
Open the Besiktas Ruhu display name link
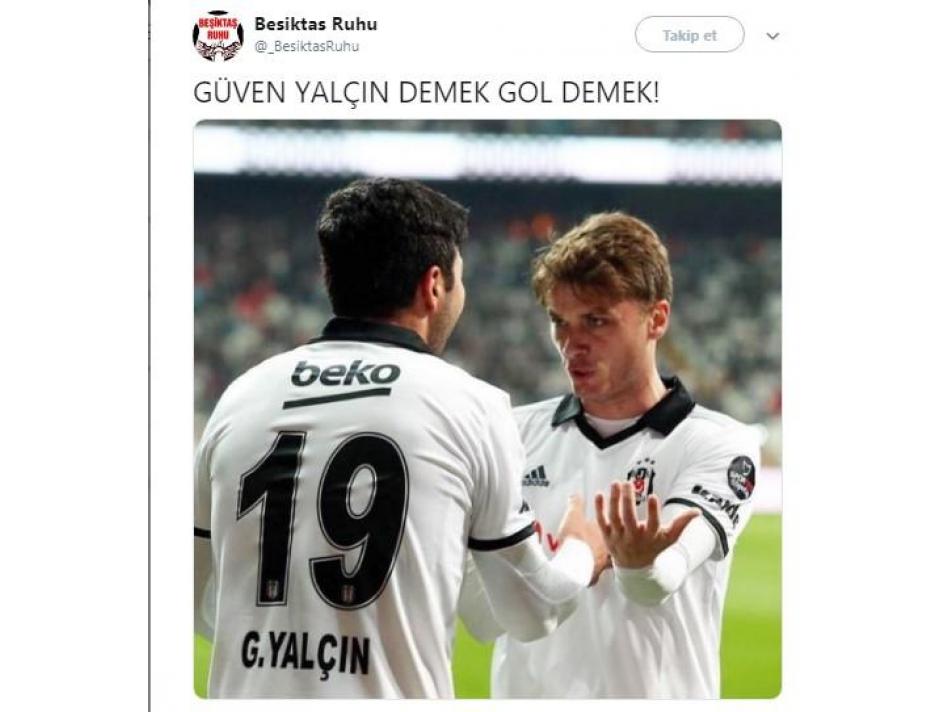point(316,24)
